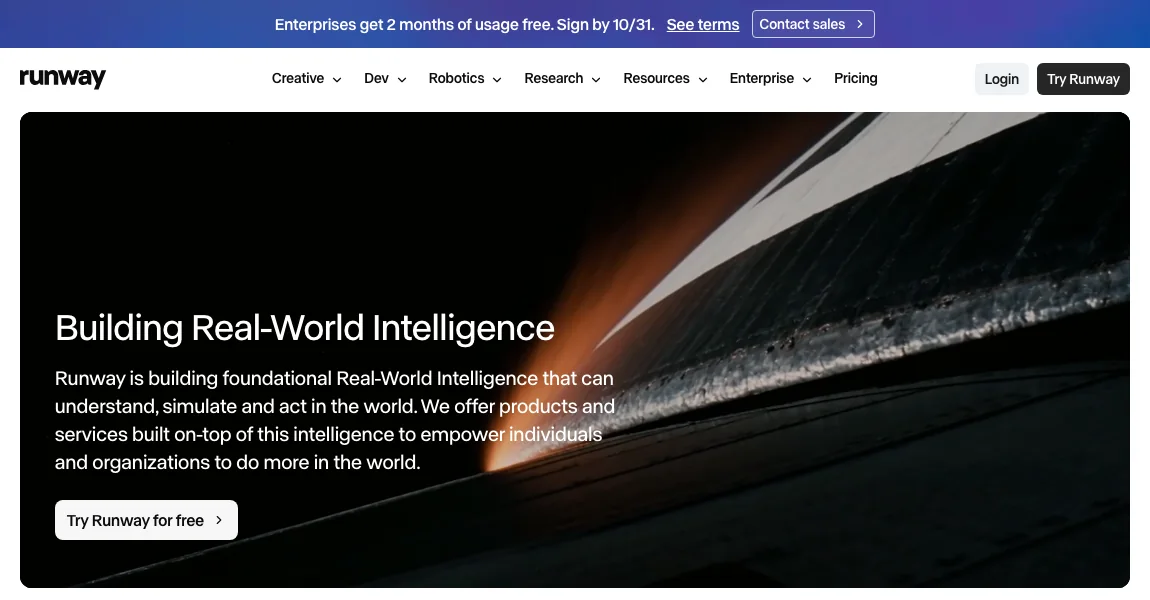Go to the Pricing page
The image size is (1150, 600).
click(x=855, y=78)
